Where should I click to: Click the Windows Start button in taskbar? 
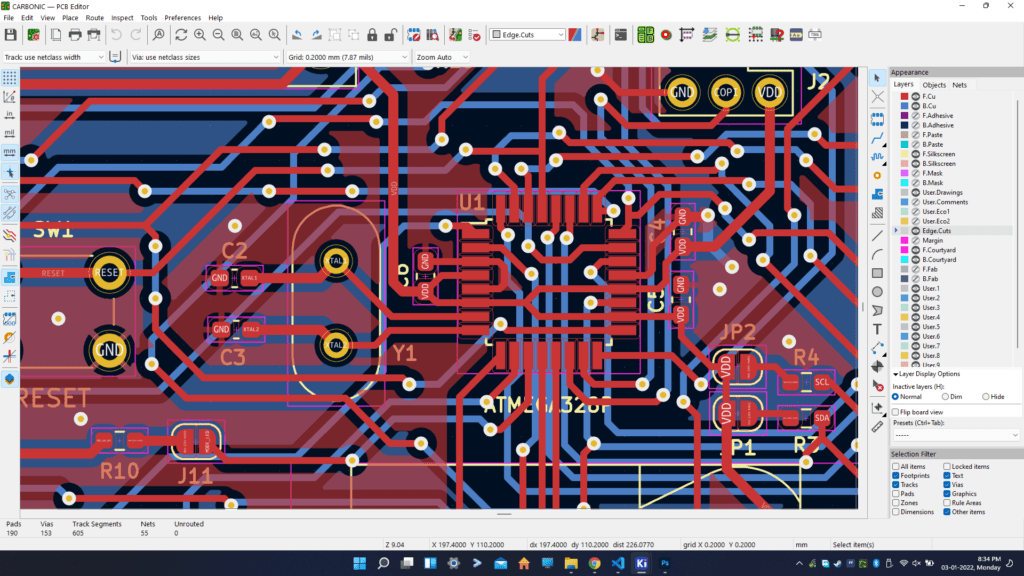(359, 563)
